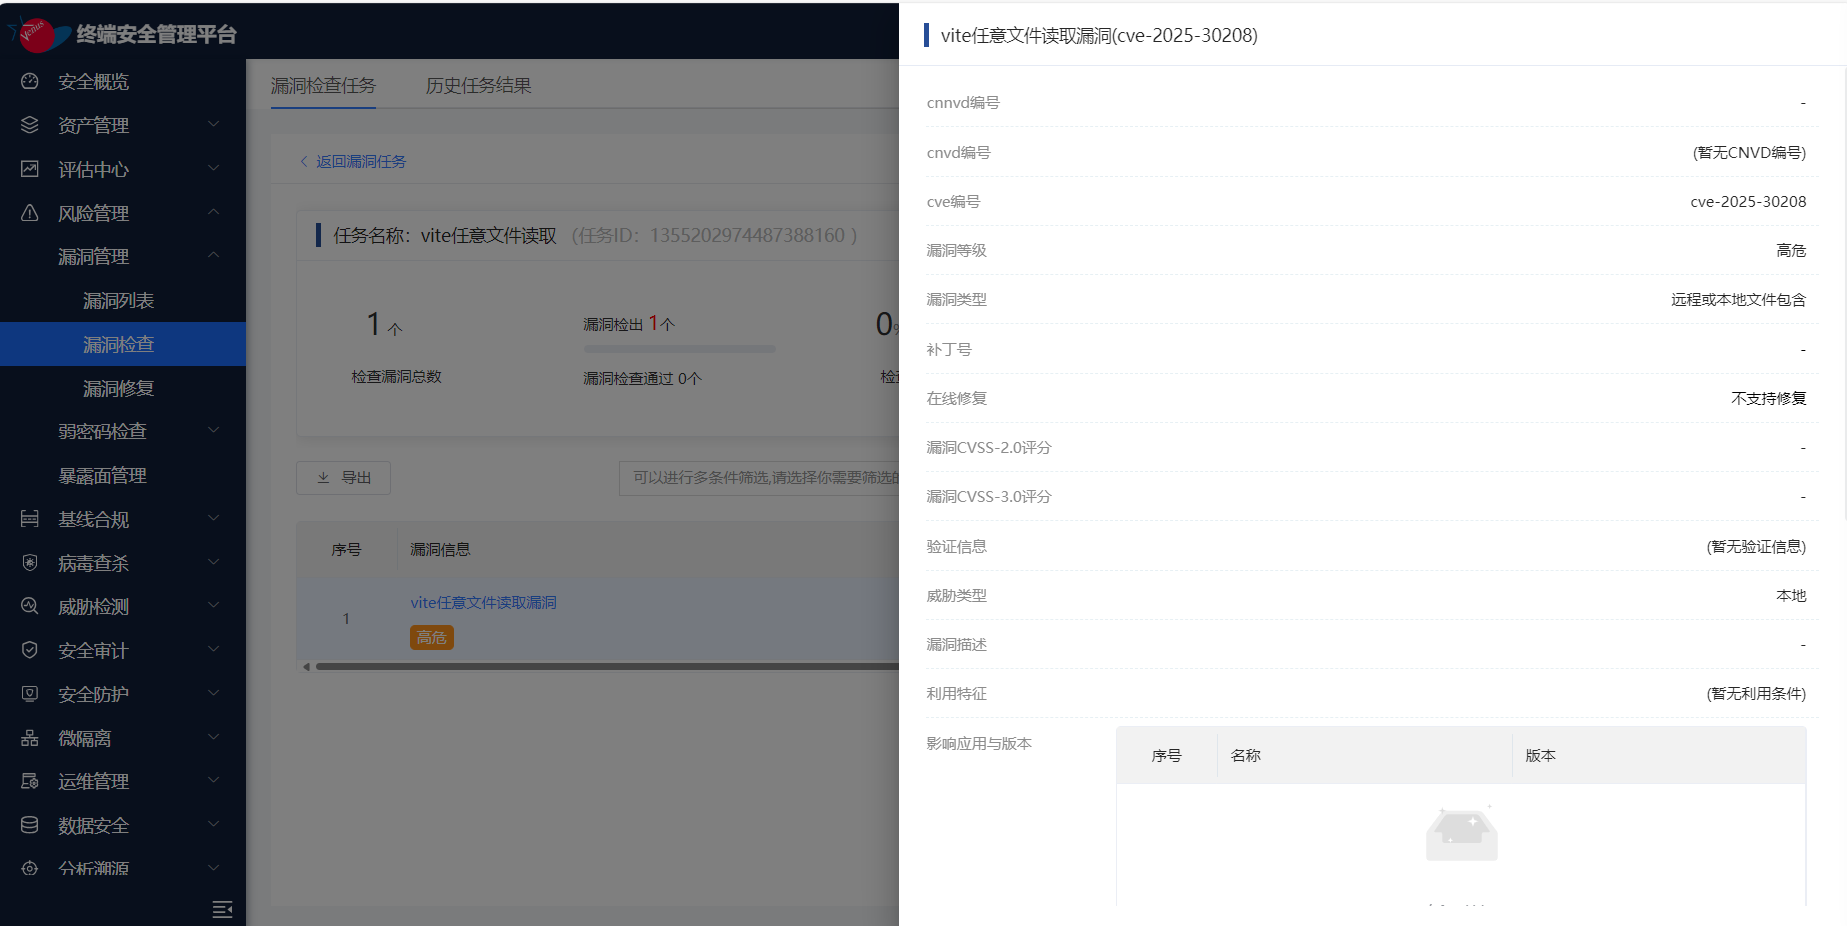Image resolution: width=1847 pixels, height=926 pixels.
Task: Click the 数据安全 database icon
Action: pyautogui.click(x=30, y=825)
